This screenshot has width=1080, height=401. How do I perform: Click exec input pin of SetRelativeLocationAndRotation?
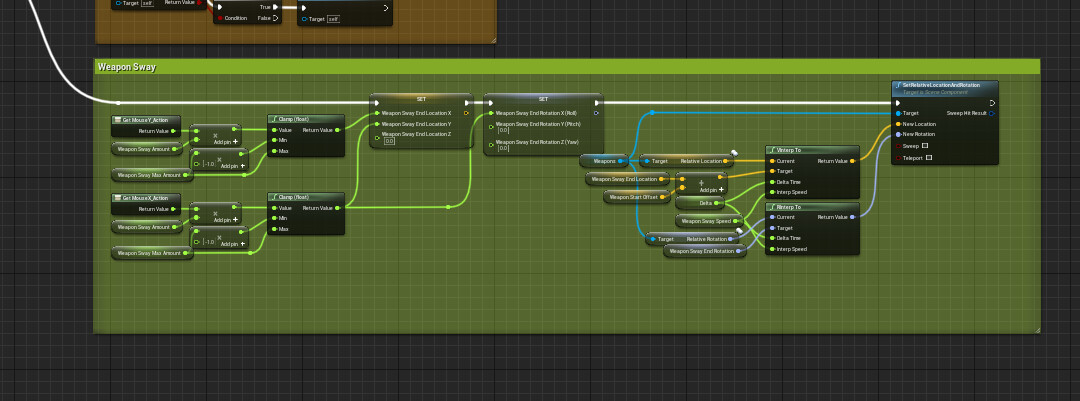tap(898, 103)
